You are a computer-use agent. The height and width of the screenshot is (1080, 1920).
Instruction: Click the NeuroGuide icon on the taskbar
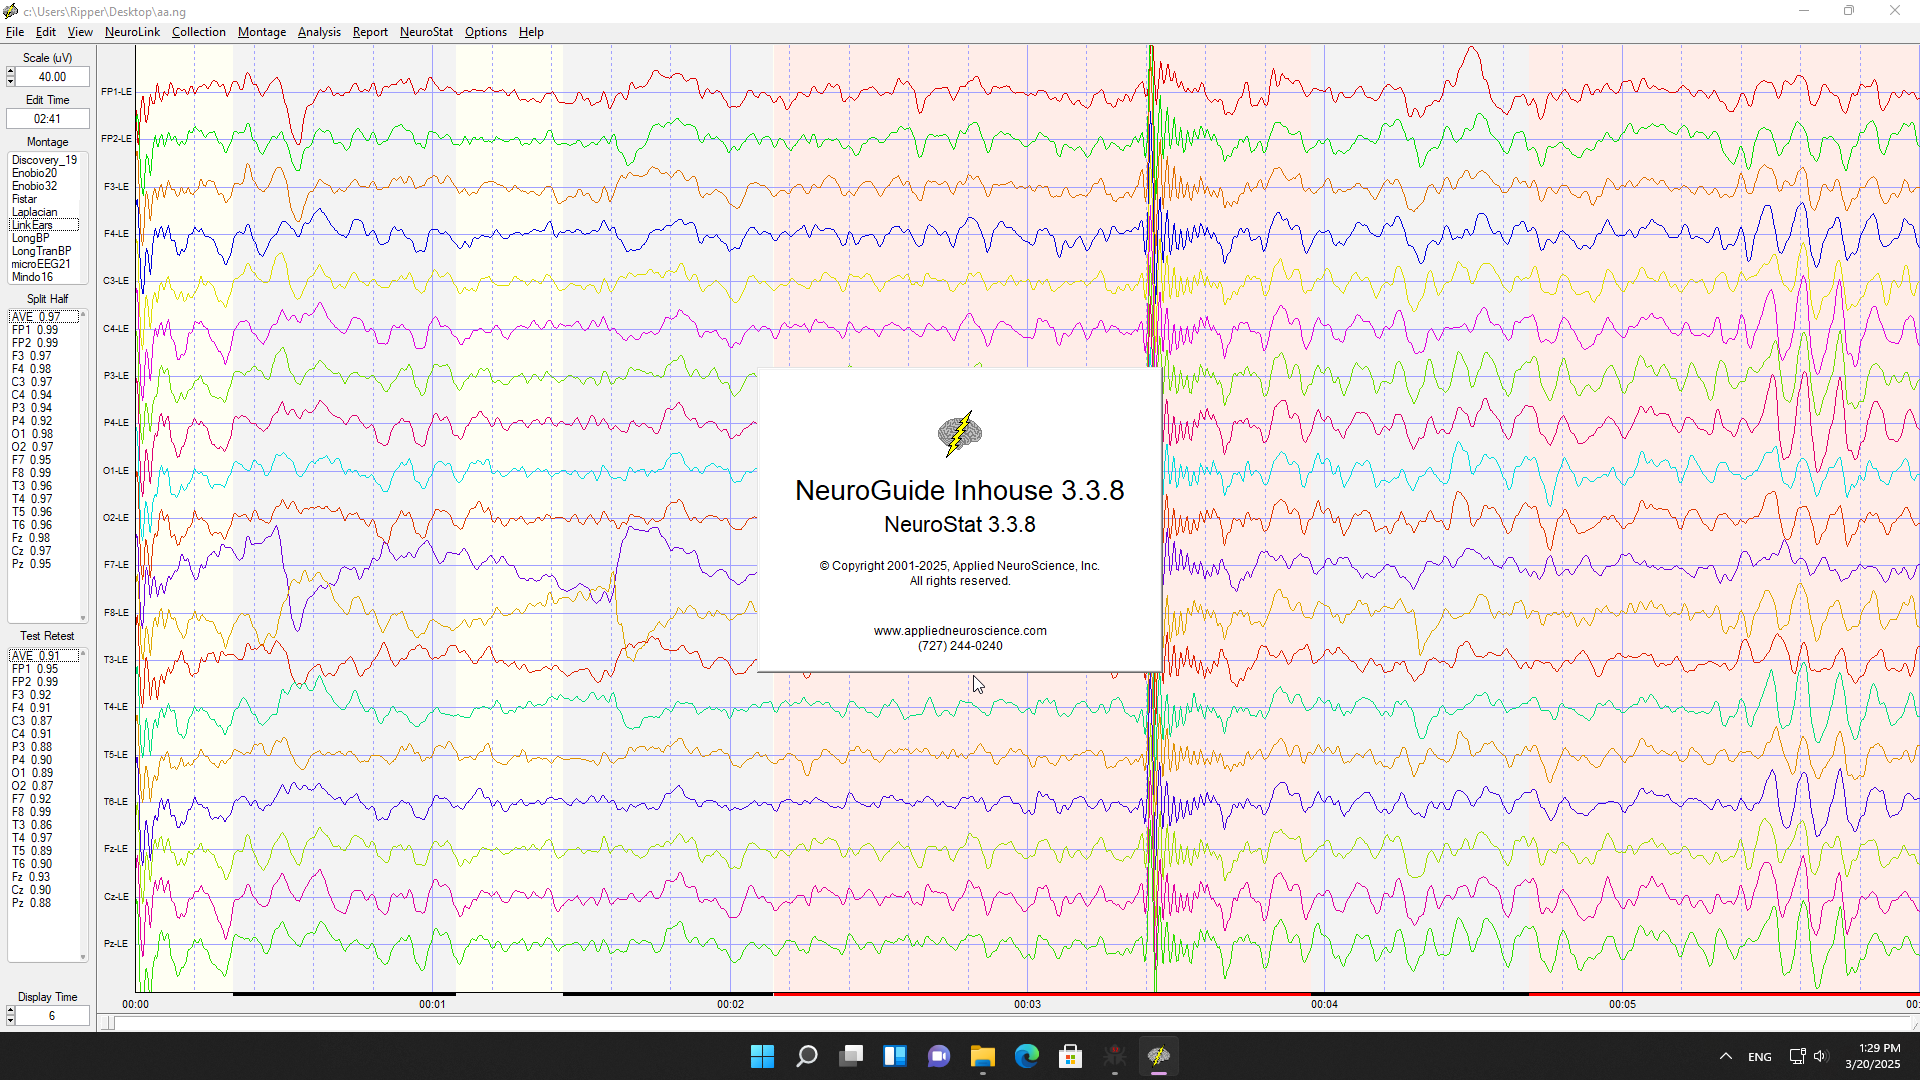click(1159, 1056)
